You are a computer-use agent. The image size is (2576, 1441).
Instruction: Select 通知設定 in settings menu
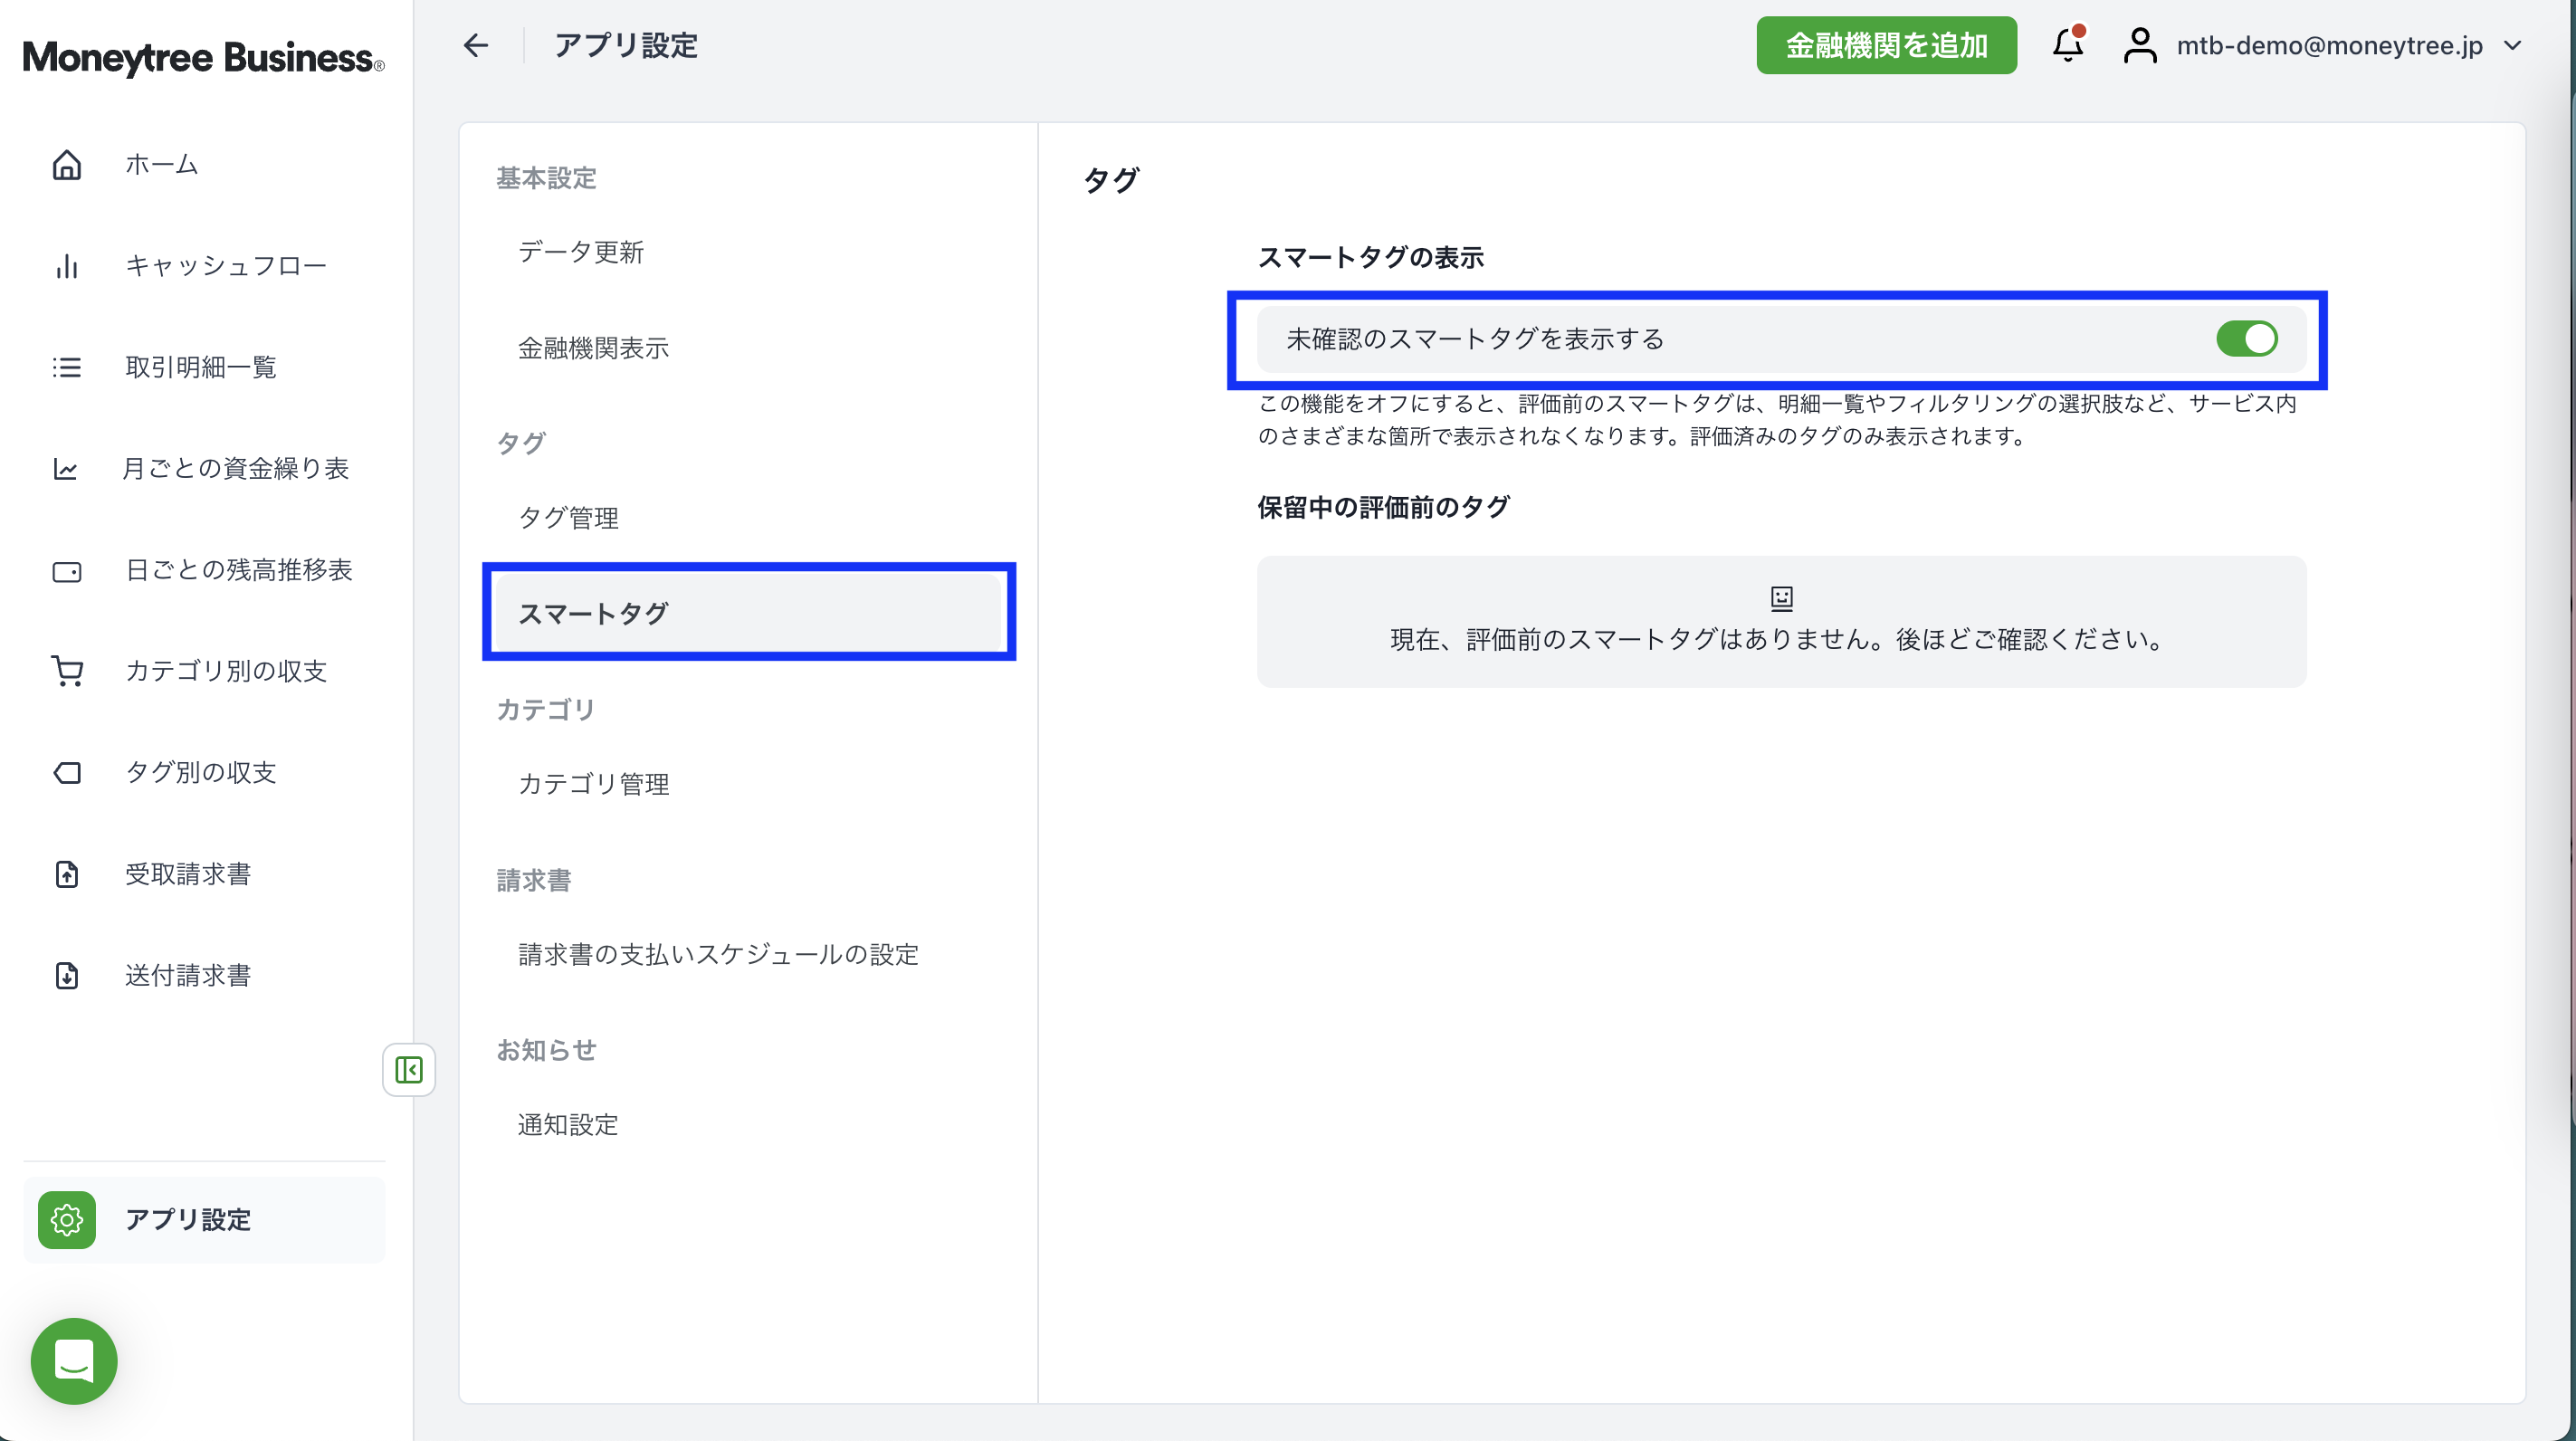click(568, 1125)
